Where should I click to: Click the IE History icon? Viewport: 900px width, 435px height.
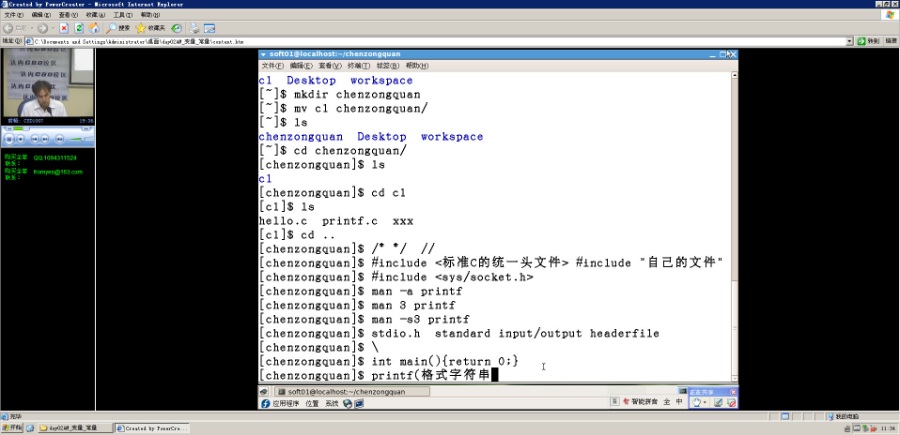tap(177, 28)
